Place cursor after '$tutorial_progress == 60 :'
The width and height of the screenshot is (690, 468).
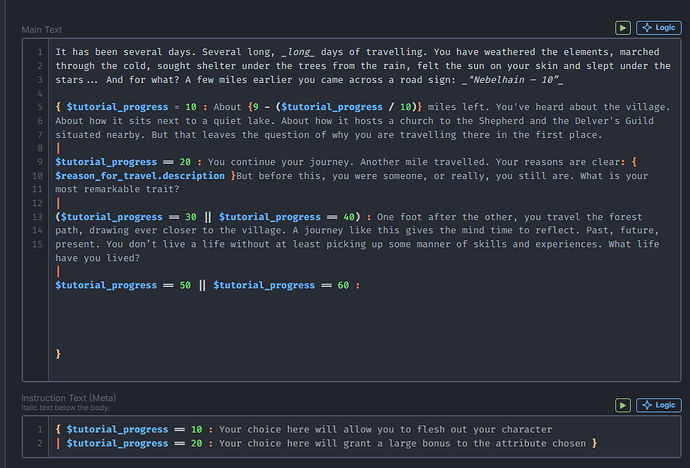pos(362,285)
